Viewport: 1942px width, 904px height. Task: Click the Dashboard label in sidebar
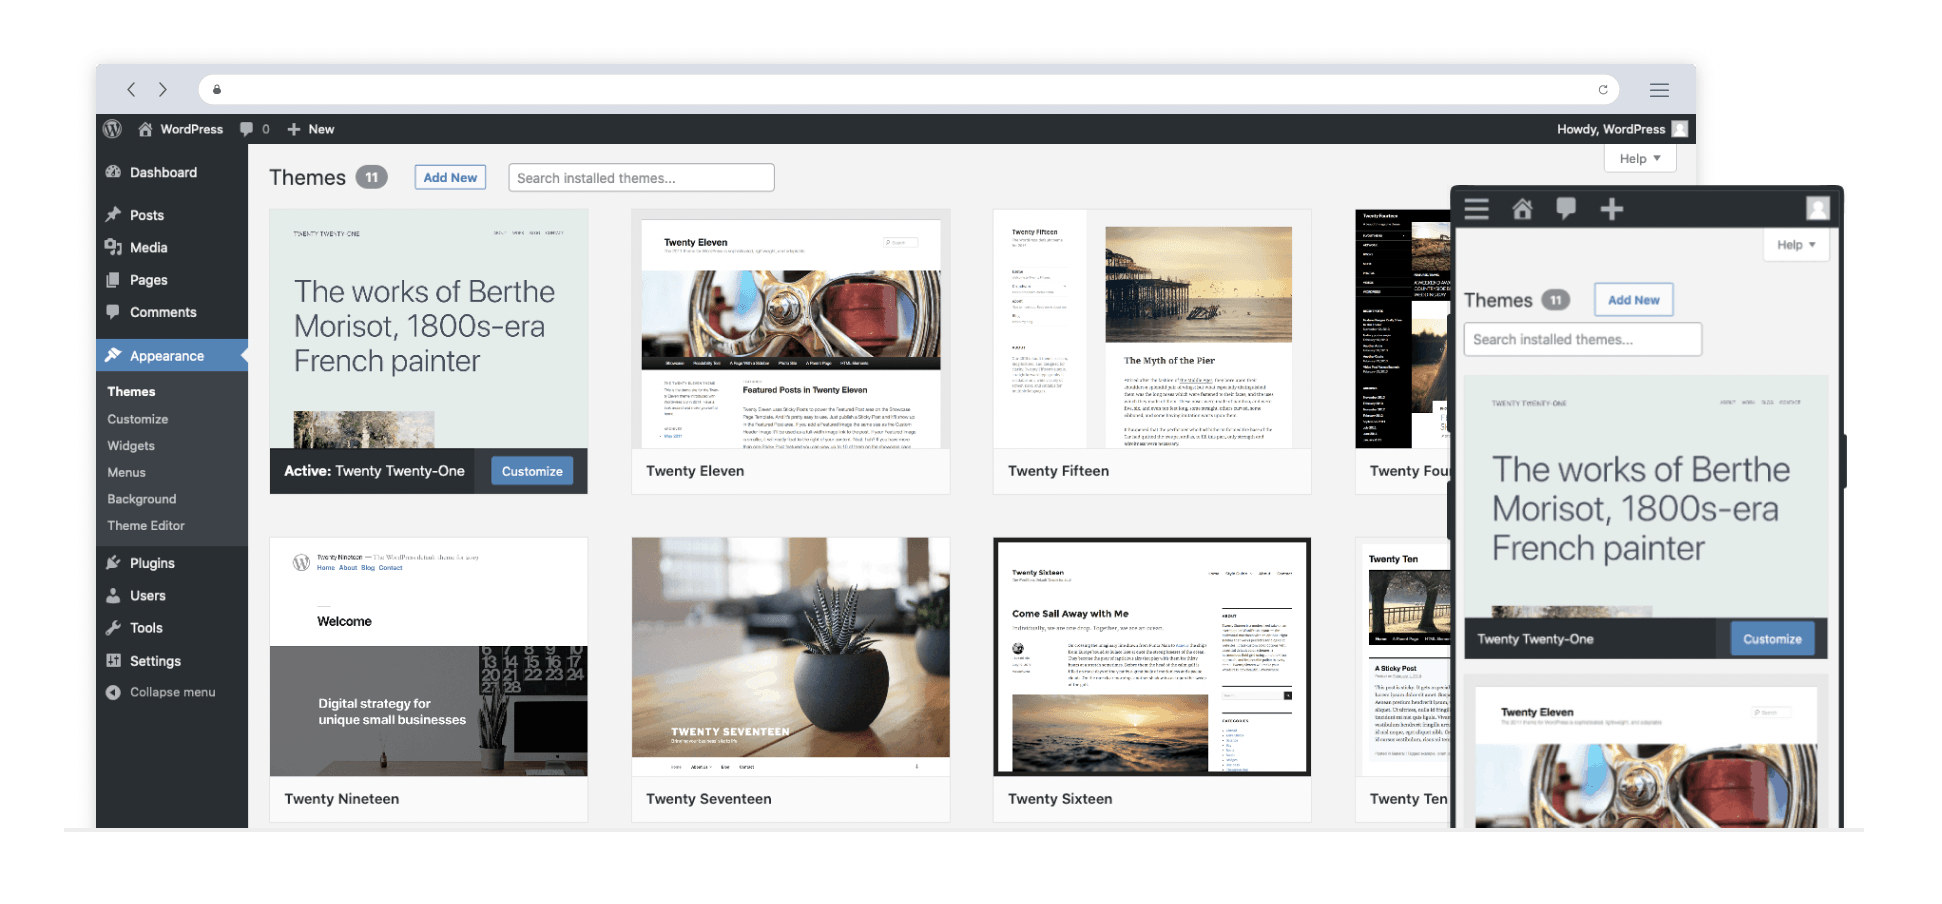tap(163, 172)
